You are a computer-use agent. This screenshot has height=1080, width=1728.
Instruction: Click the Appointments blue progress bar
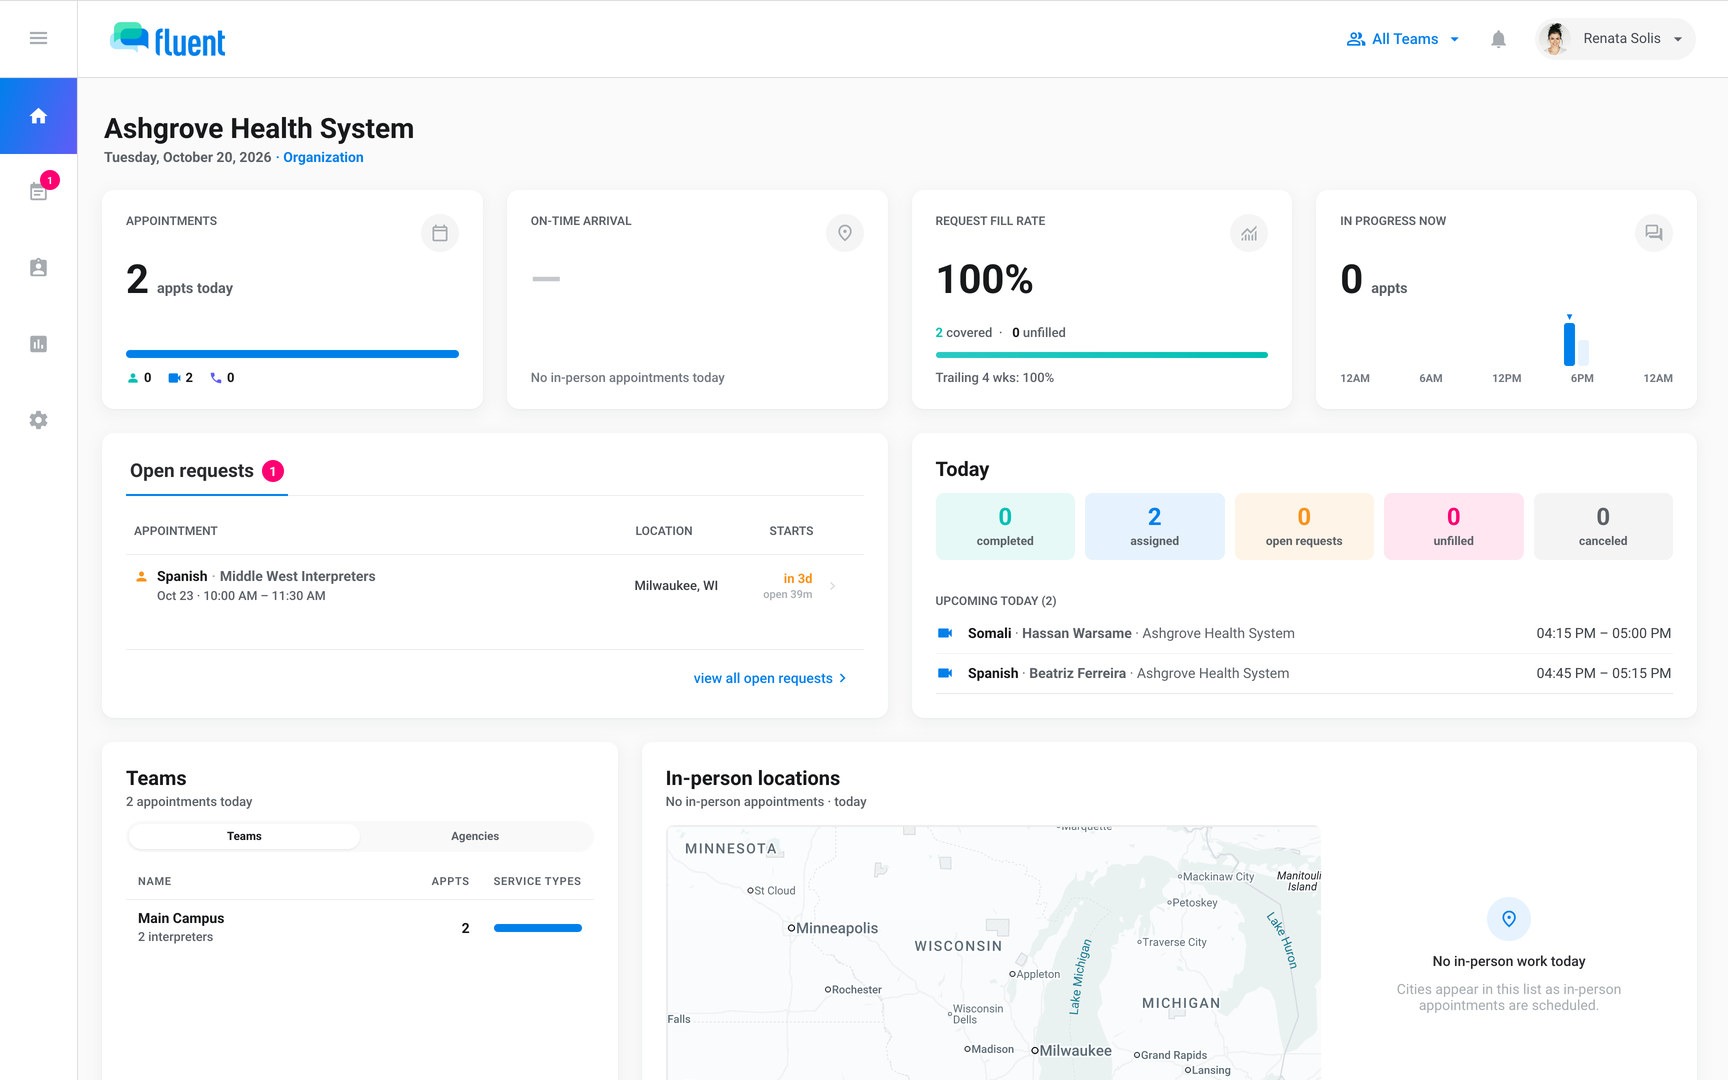click(x=292, y=354)
